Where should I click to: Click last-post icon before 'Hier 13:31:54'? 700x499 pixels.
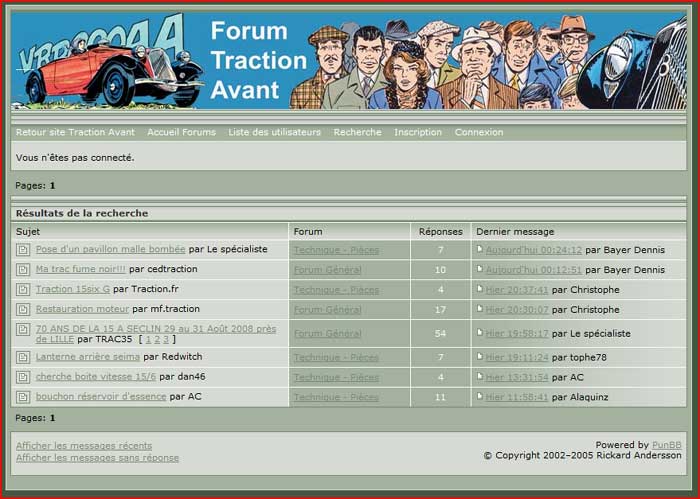(x=480, y=376)
